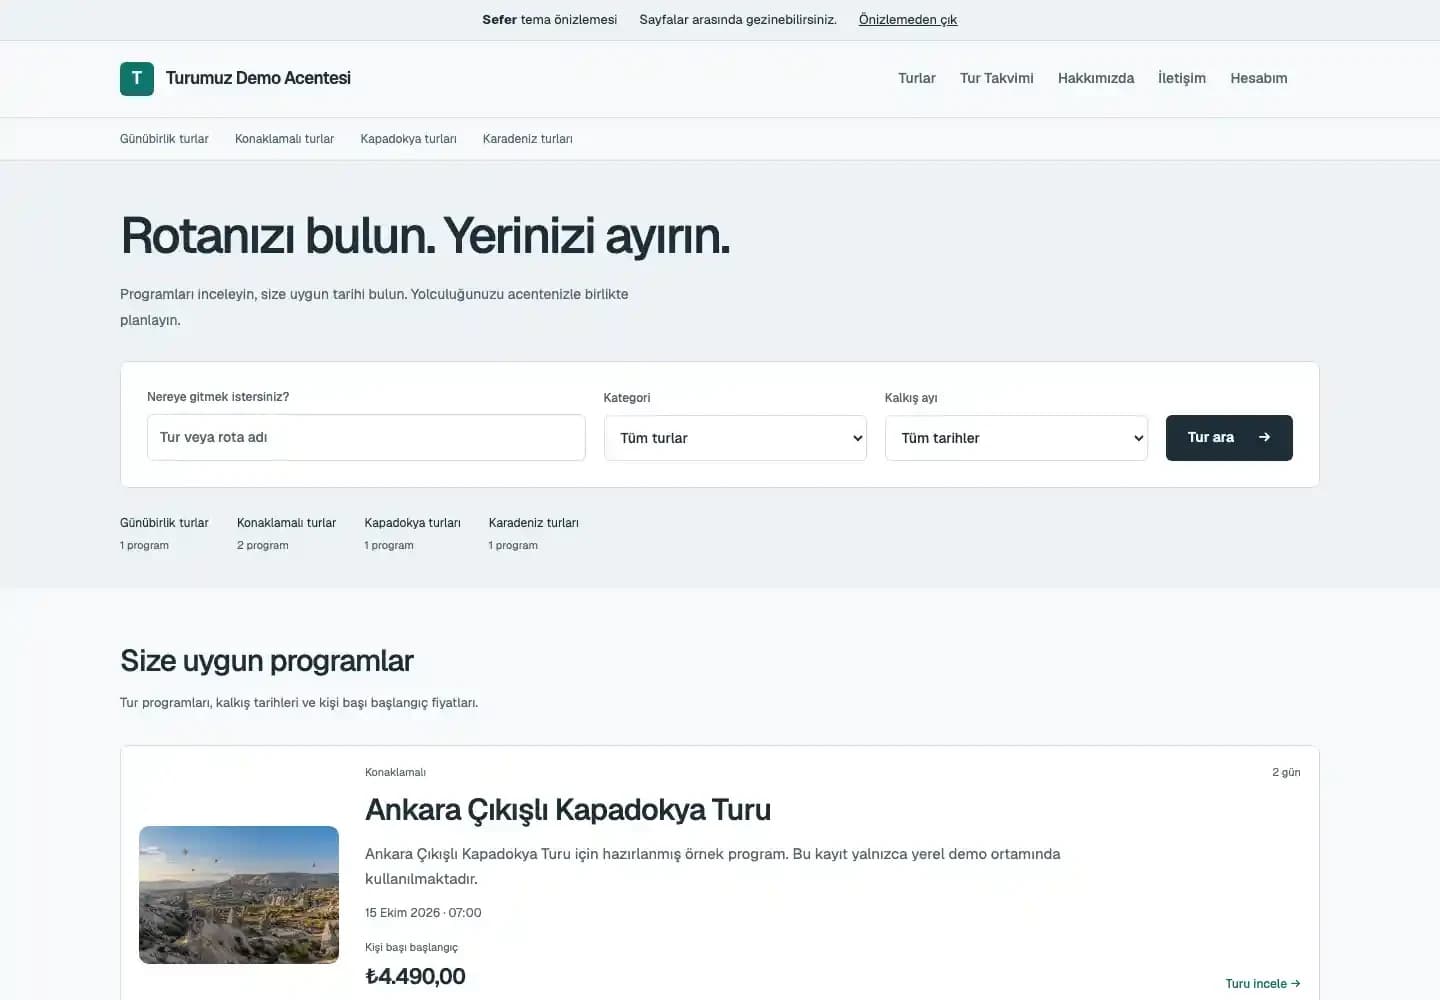Image resolution: width=1440 pixels, height=1000 pixels.
Task: Choose the Konaklamalı turlar category with 2 program
Action: click(286, 533)
